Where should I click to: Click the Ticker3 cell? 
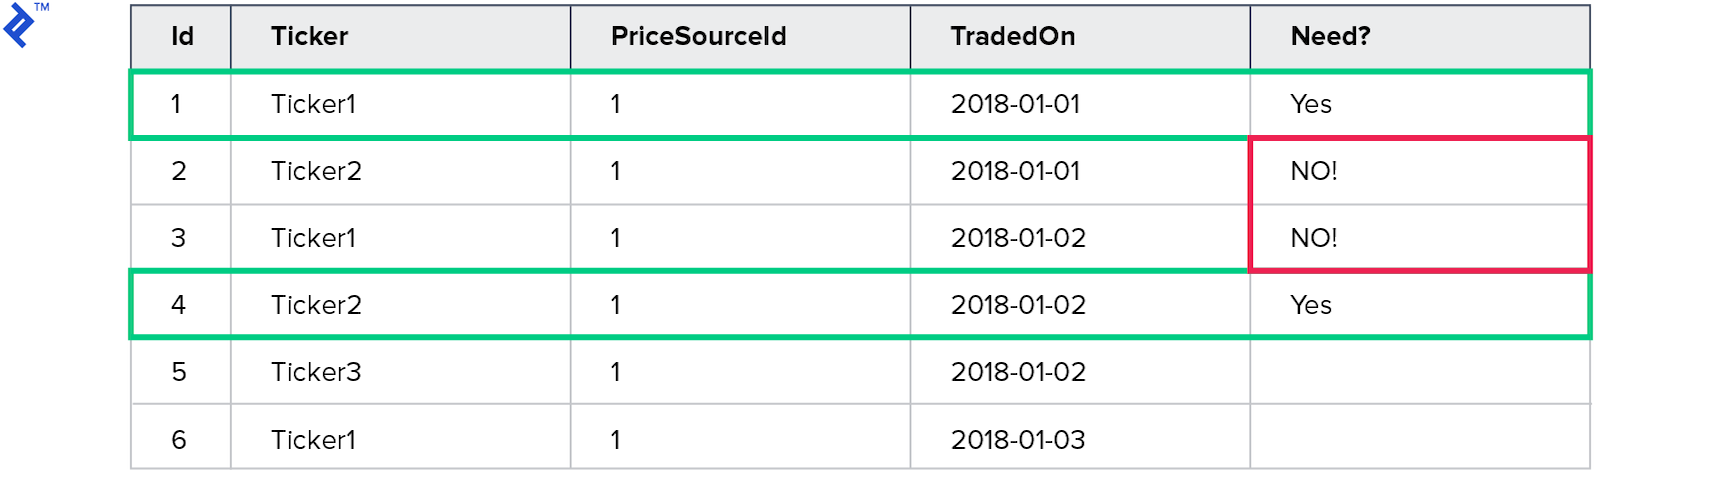(316, 372)
